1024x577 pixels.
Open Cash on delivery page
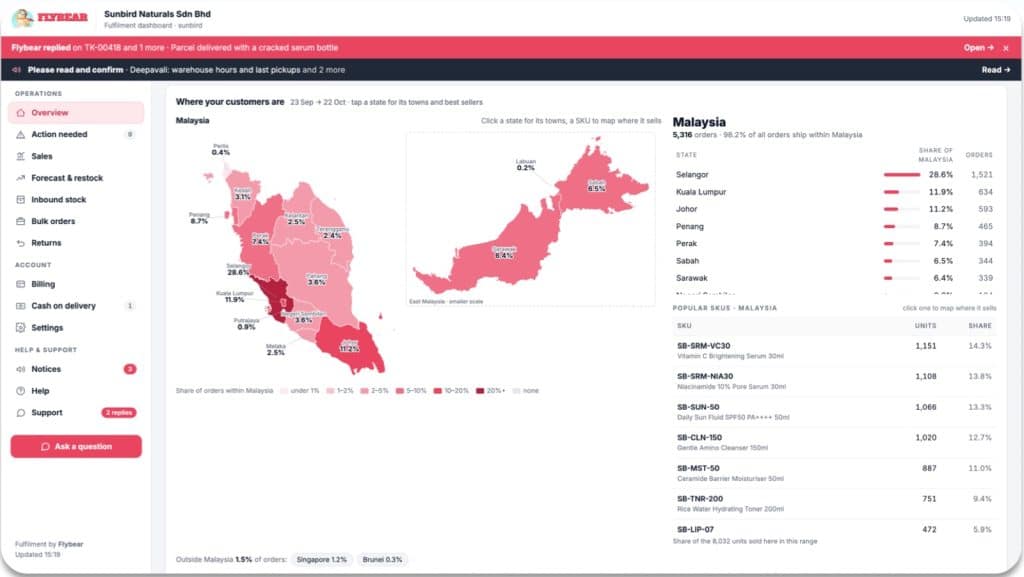[x=76, y=305]
